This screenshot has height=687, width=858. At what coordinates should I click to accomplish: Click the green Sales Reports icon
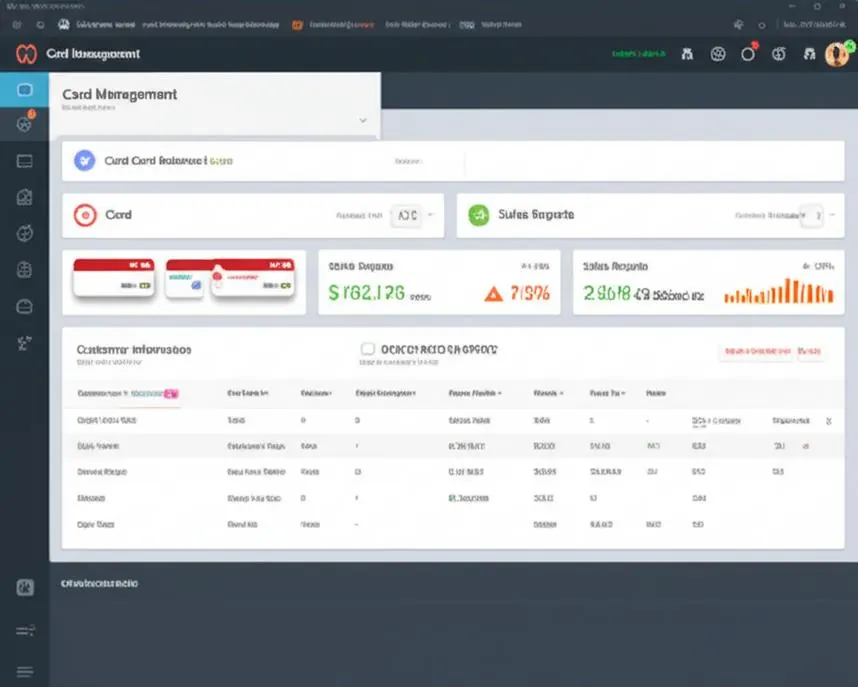click(479, 215)
